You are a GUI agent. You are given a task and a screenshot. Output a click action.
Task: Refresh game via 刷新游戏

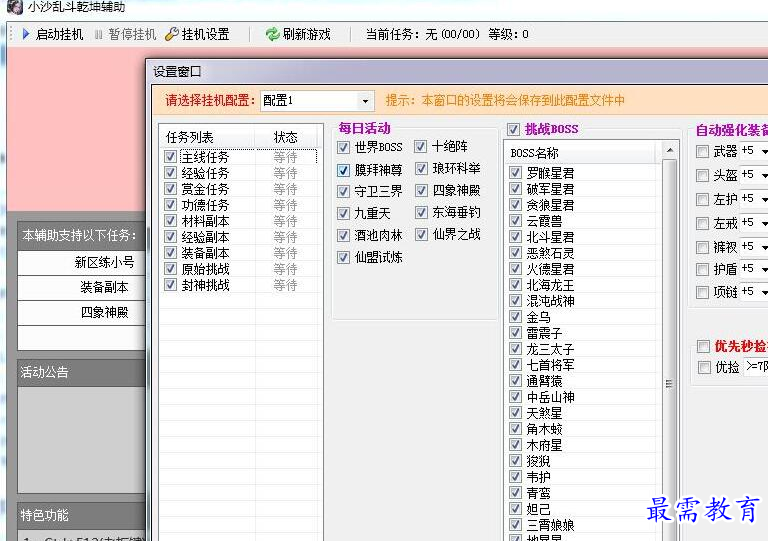pos(298,34)
